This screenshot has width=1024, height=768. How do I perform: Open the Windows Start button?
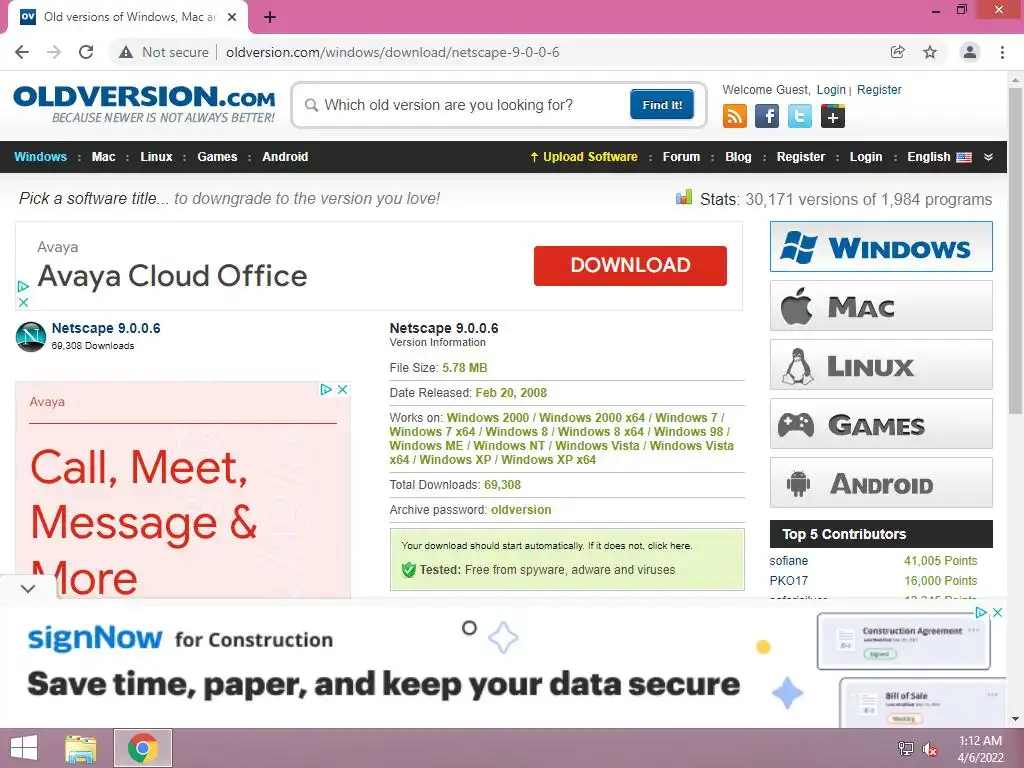(24, 748)
